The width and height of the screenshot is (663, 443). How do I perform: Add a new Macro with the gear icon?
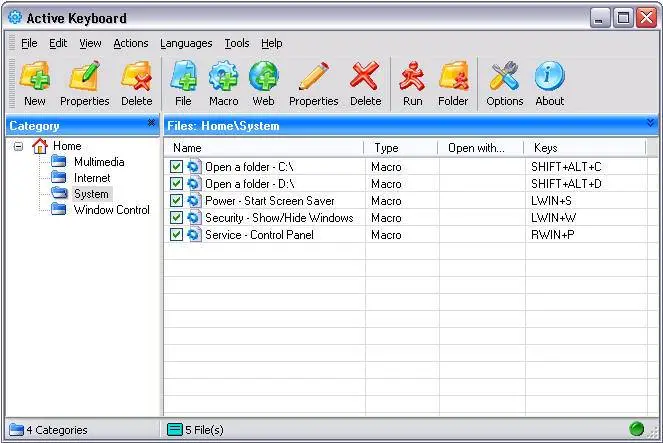[223, 77]
